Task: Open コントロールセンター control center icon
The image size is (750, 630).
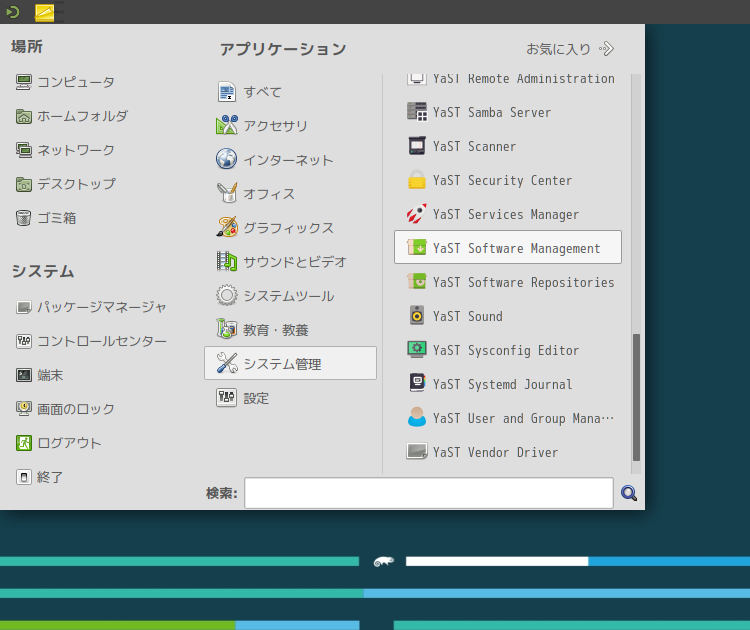Action: pyautogui.click(x=23, y=341)
